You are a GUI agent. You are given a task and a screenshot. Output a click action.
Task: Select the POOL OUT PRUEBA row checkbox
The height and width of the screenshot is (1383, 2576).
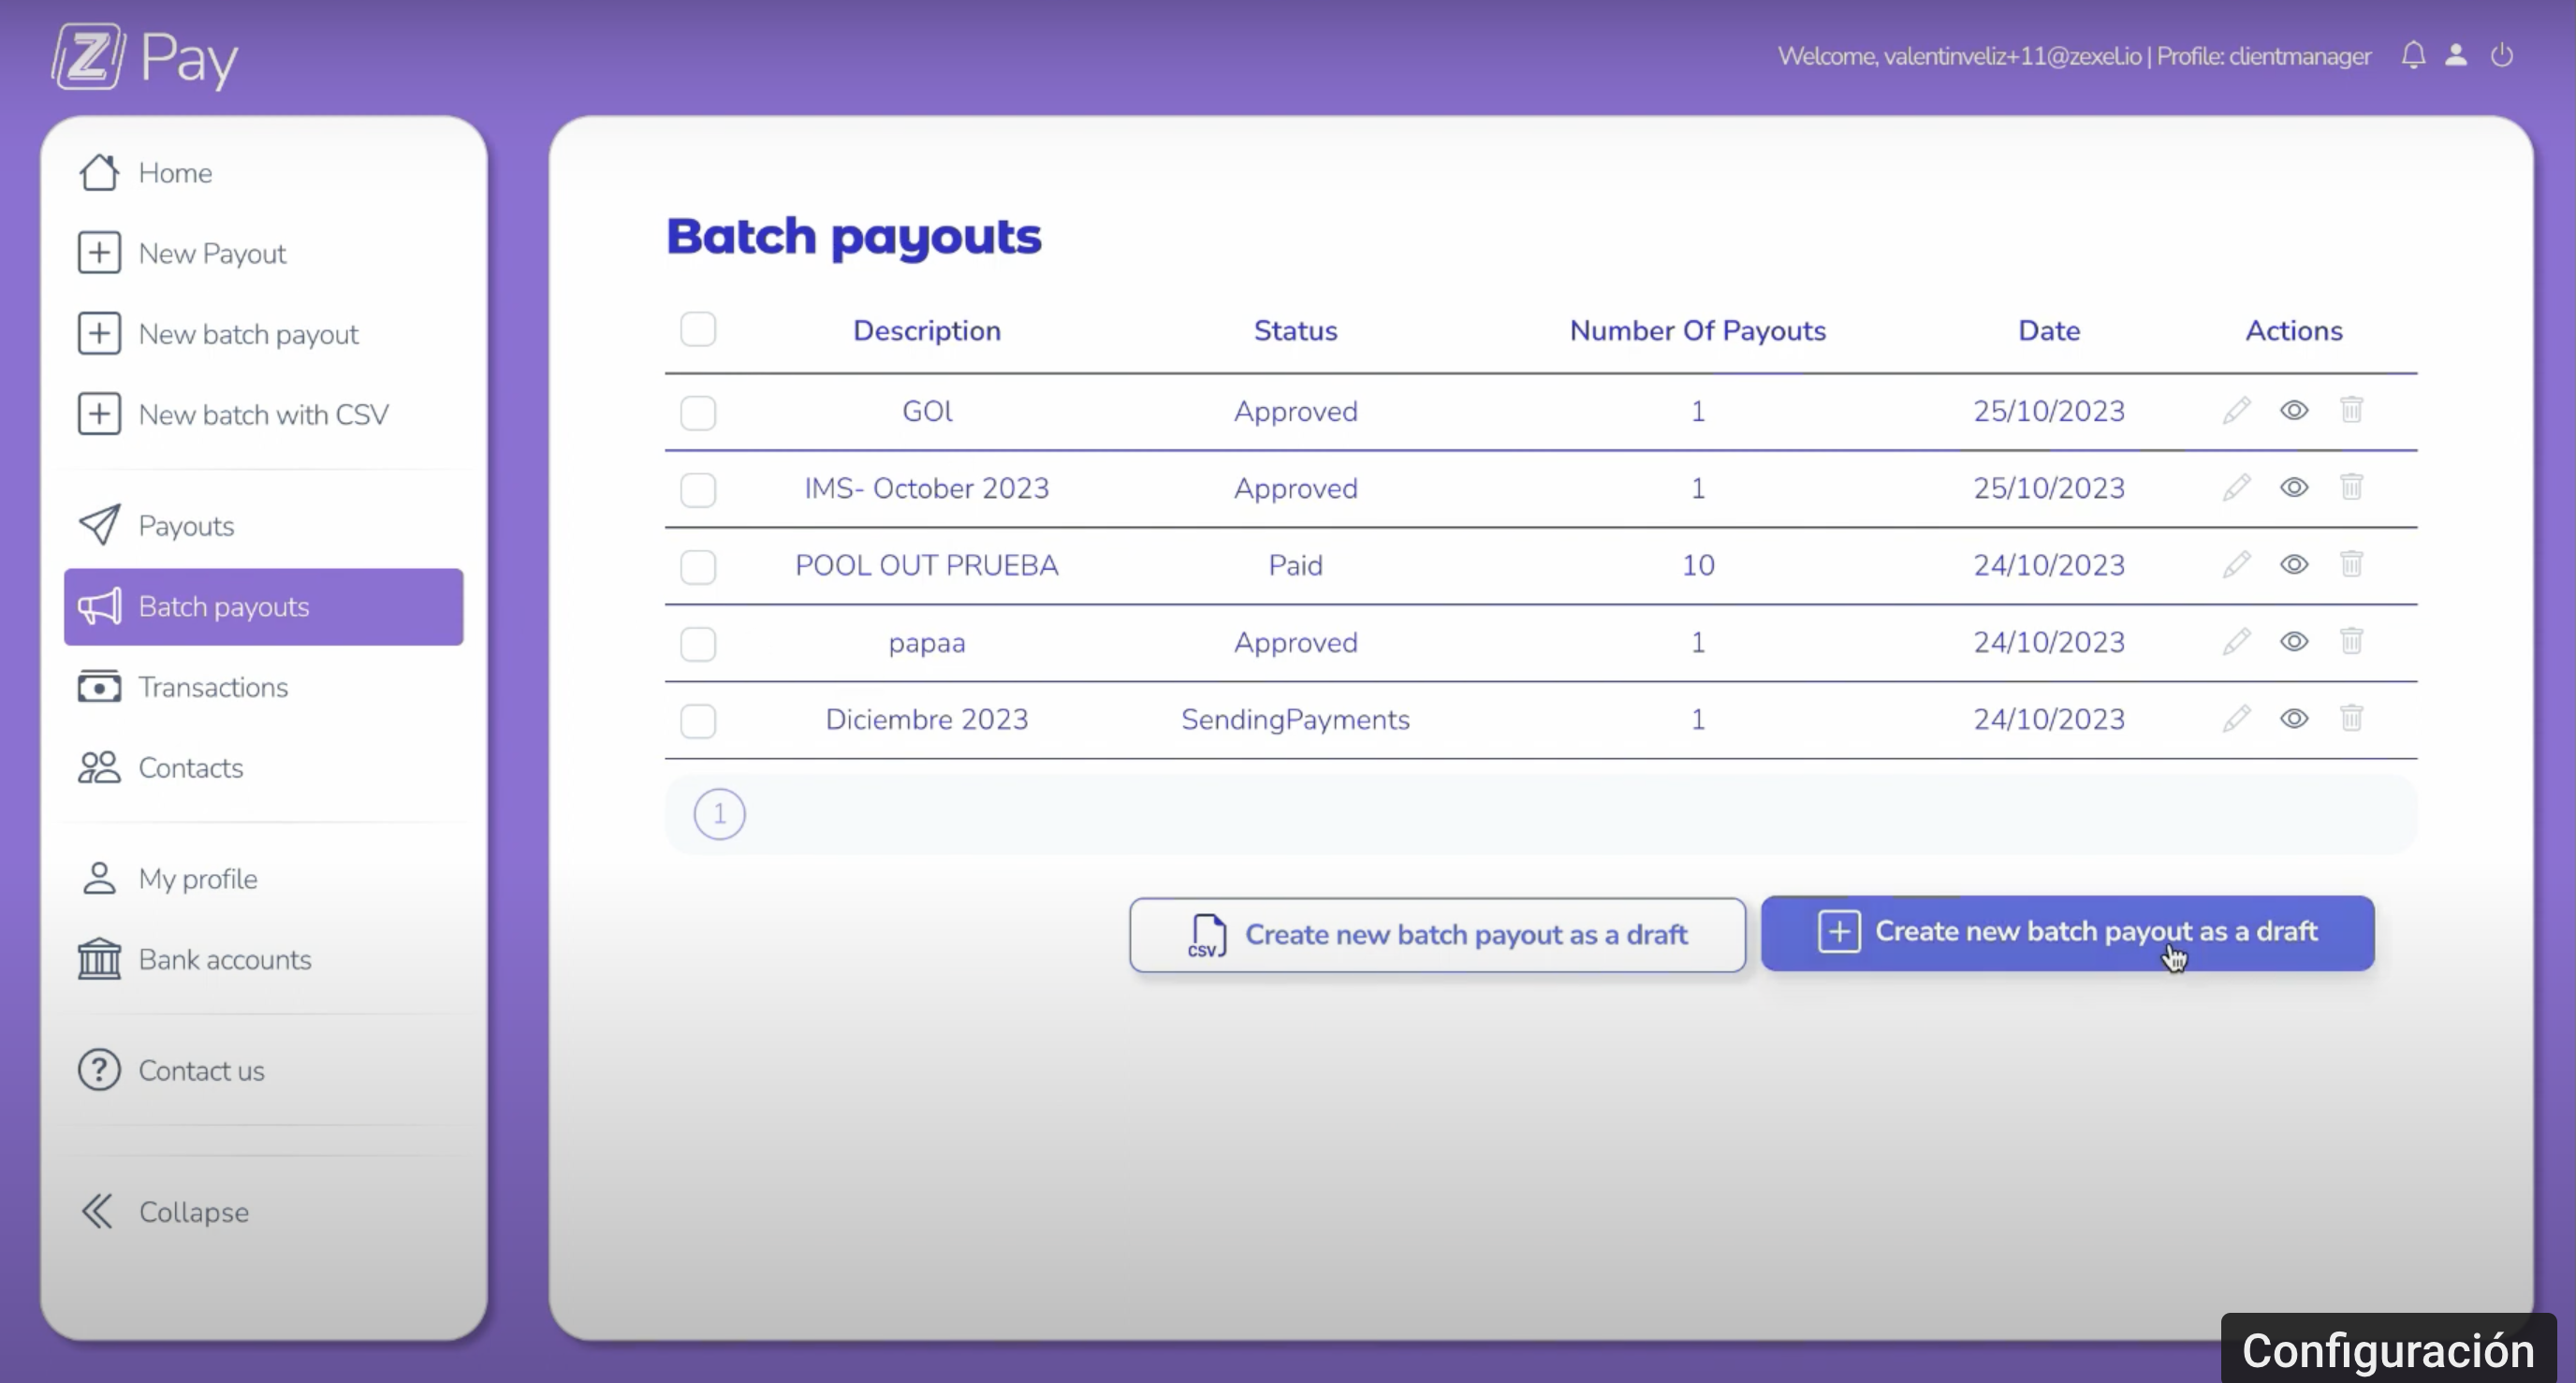point(698,566)
